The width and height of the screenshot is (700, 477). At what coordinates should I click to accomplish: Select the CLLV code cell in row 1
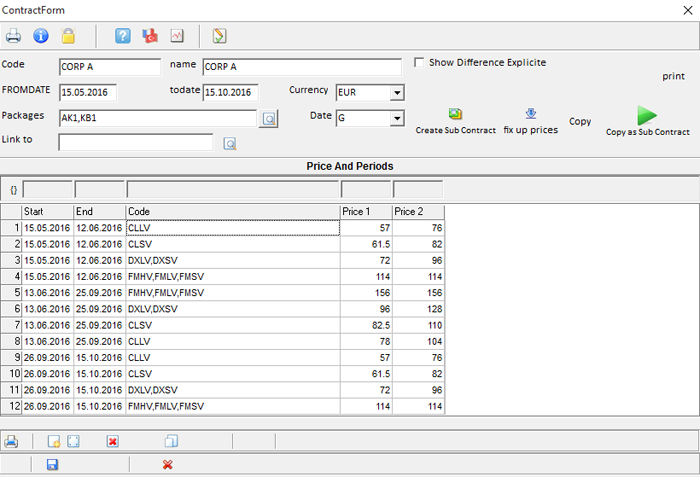click(x=233, y=228)
